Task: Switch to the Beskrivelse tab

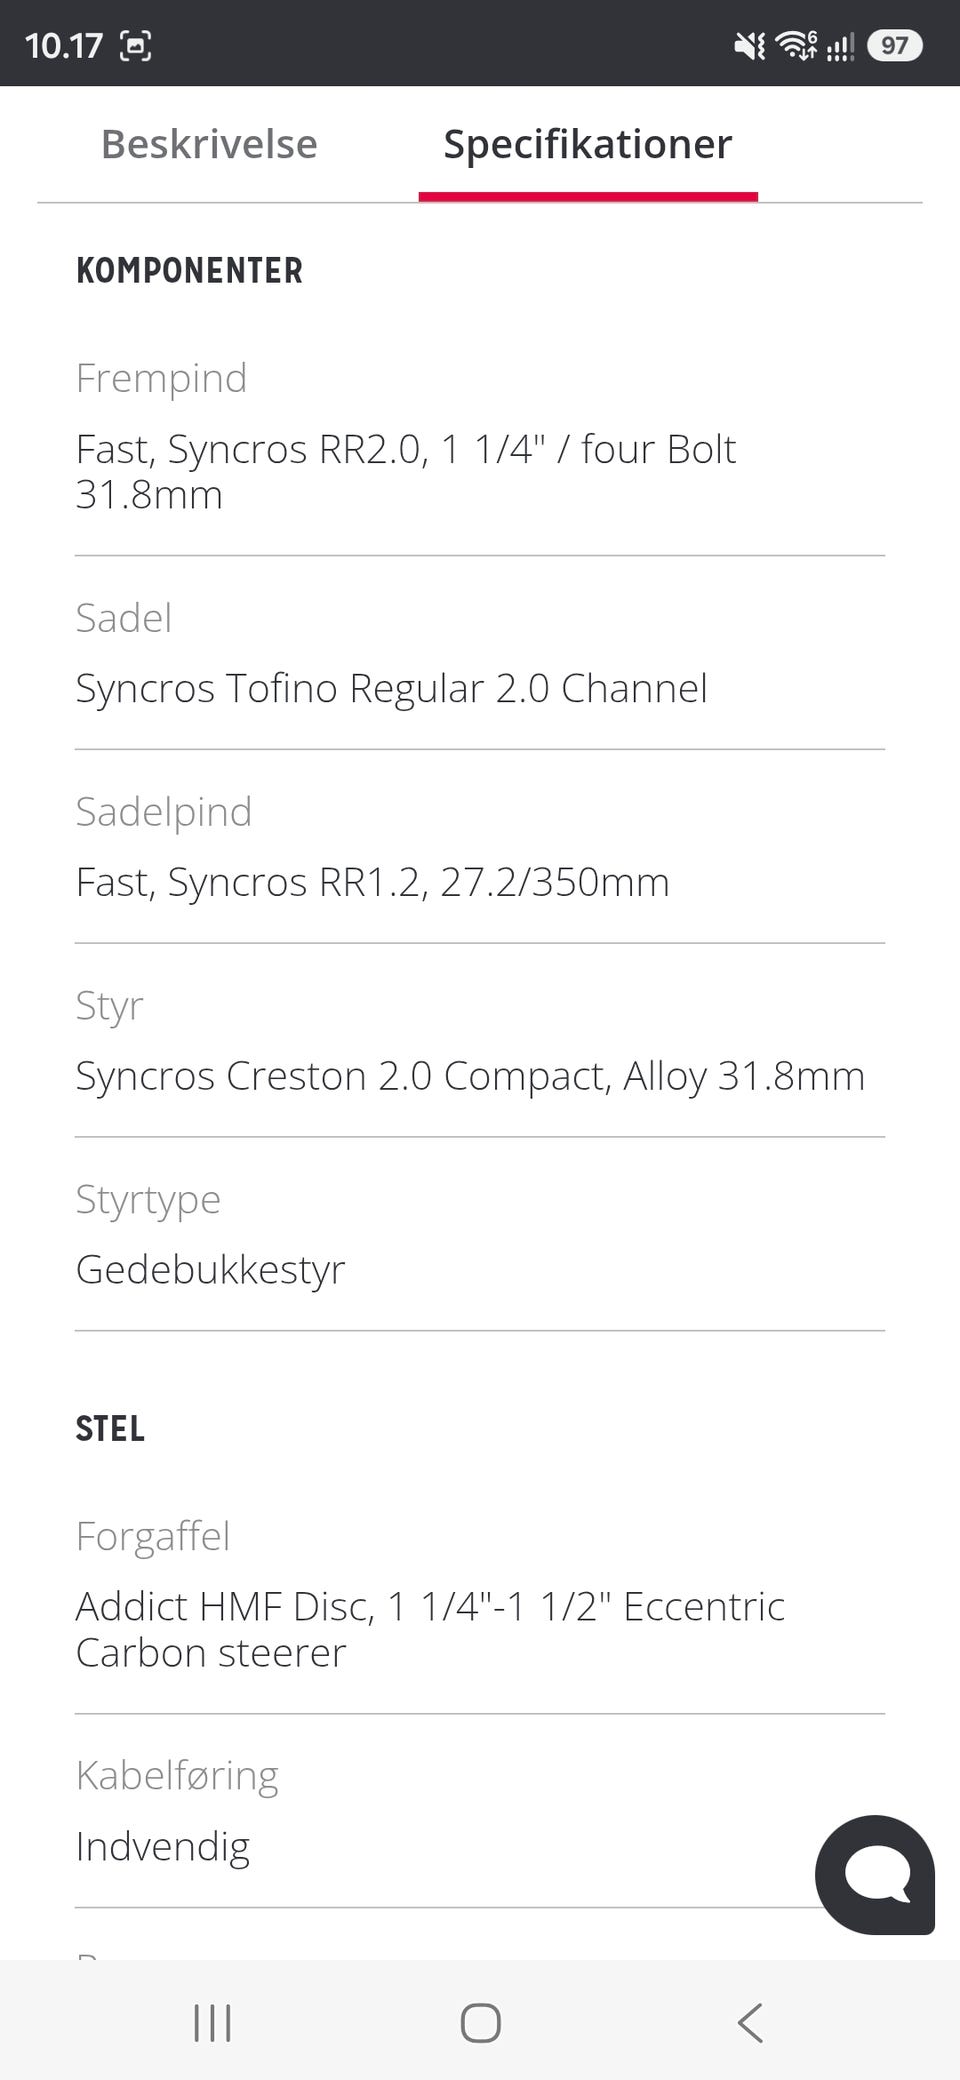Action: click(209, 144)
